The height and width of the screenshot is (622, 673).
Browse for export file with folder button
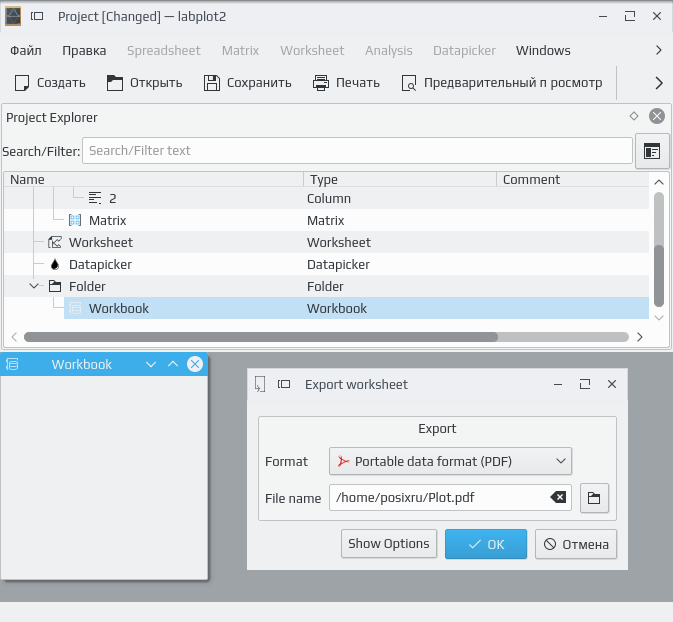coord(594,498)
